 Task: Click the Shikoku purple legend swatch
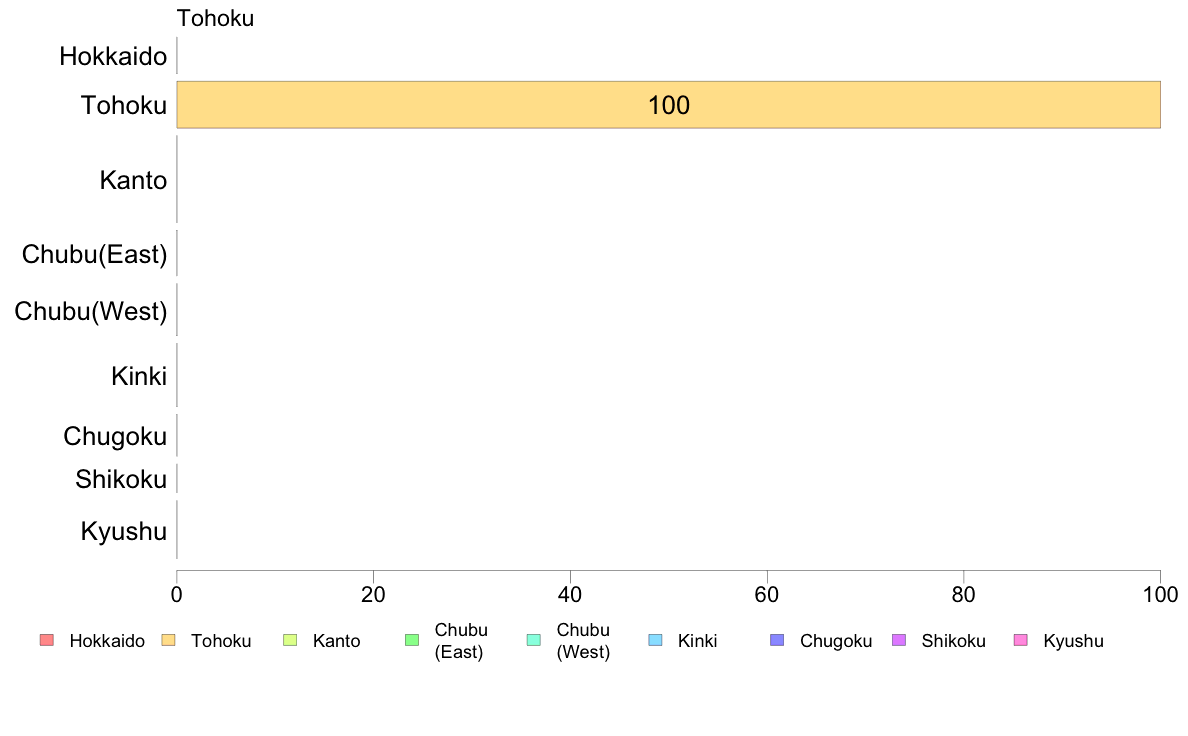coord(899,640)
